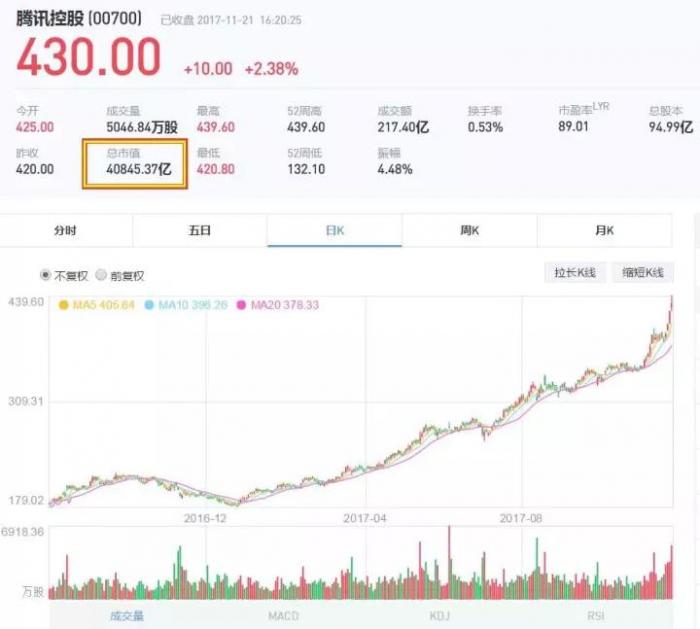Select the 日K chart tab
700x629 pixels.
click(335, 230)
